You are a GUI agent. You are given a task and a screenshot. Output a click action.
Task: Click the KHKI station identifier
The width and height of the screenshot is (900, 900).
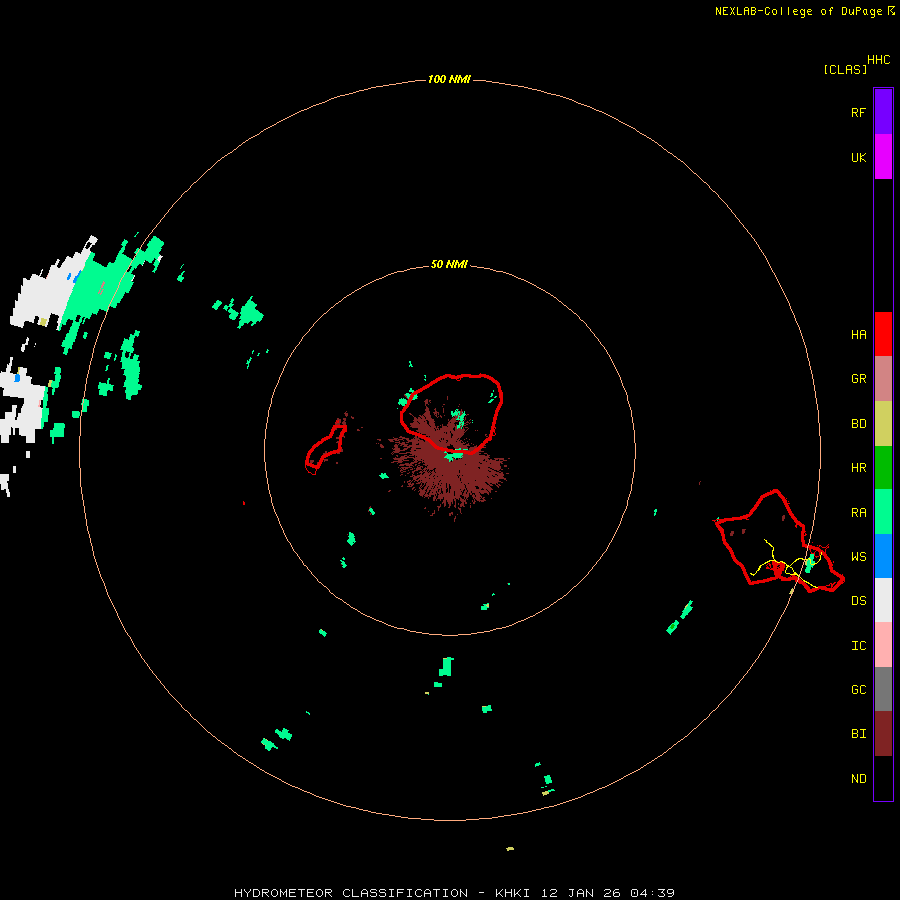point(512,893)
